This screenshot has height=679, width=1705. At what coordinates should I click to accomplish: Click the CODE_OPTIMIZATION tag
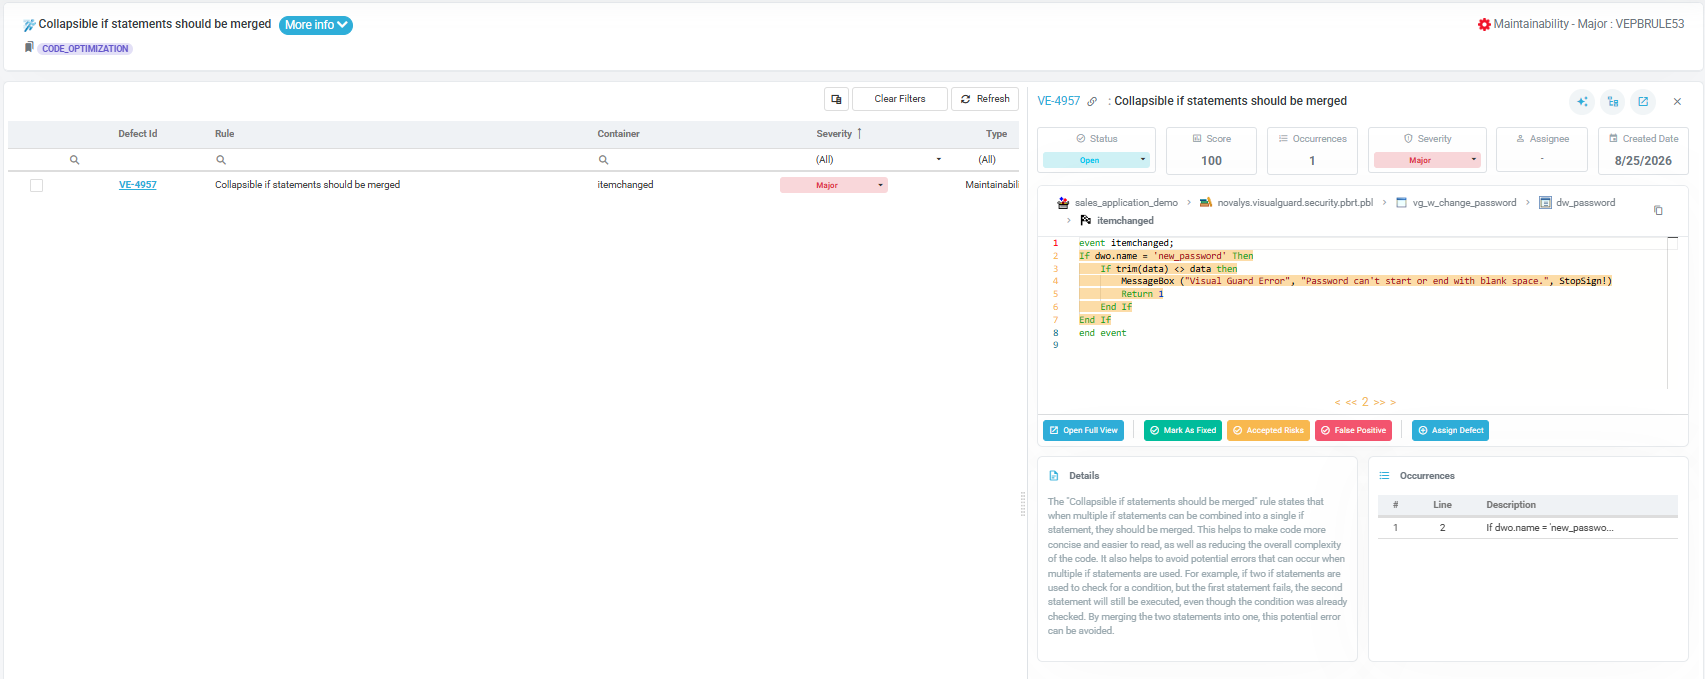click(85, 48)
